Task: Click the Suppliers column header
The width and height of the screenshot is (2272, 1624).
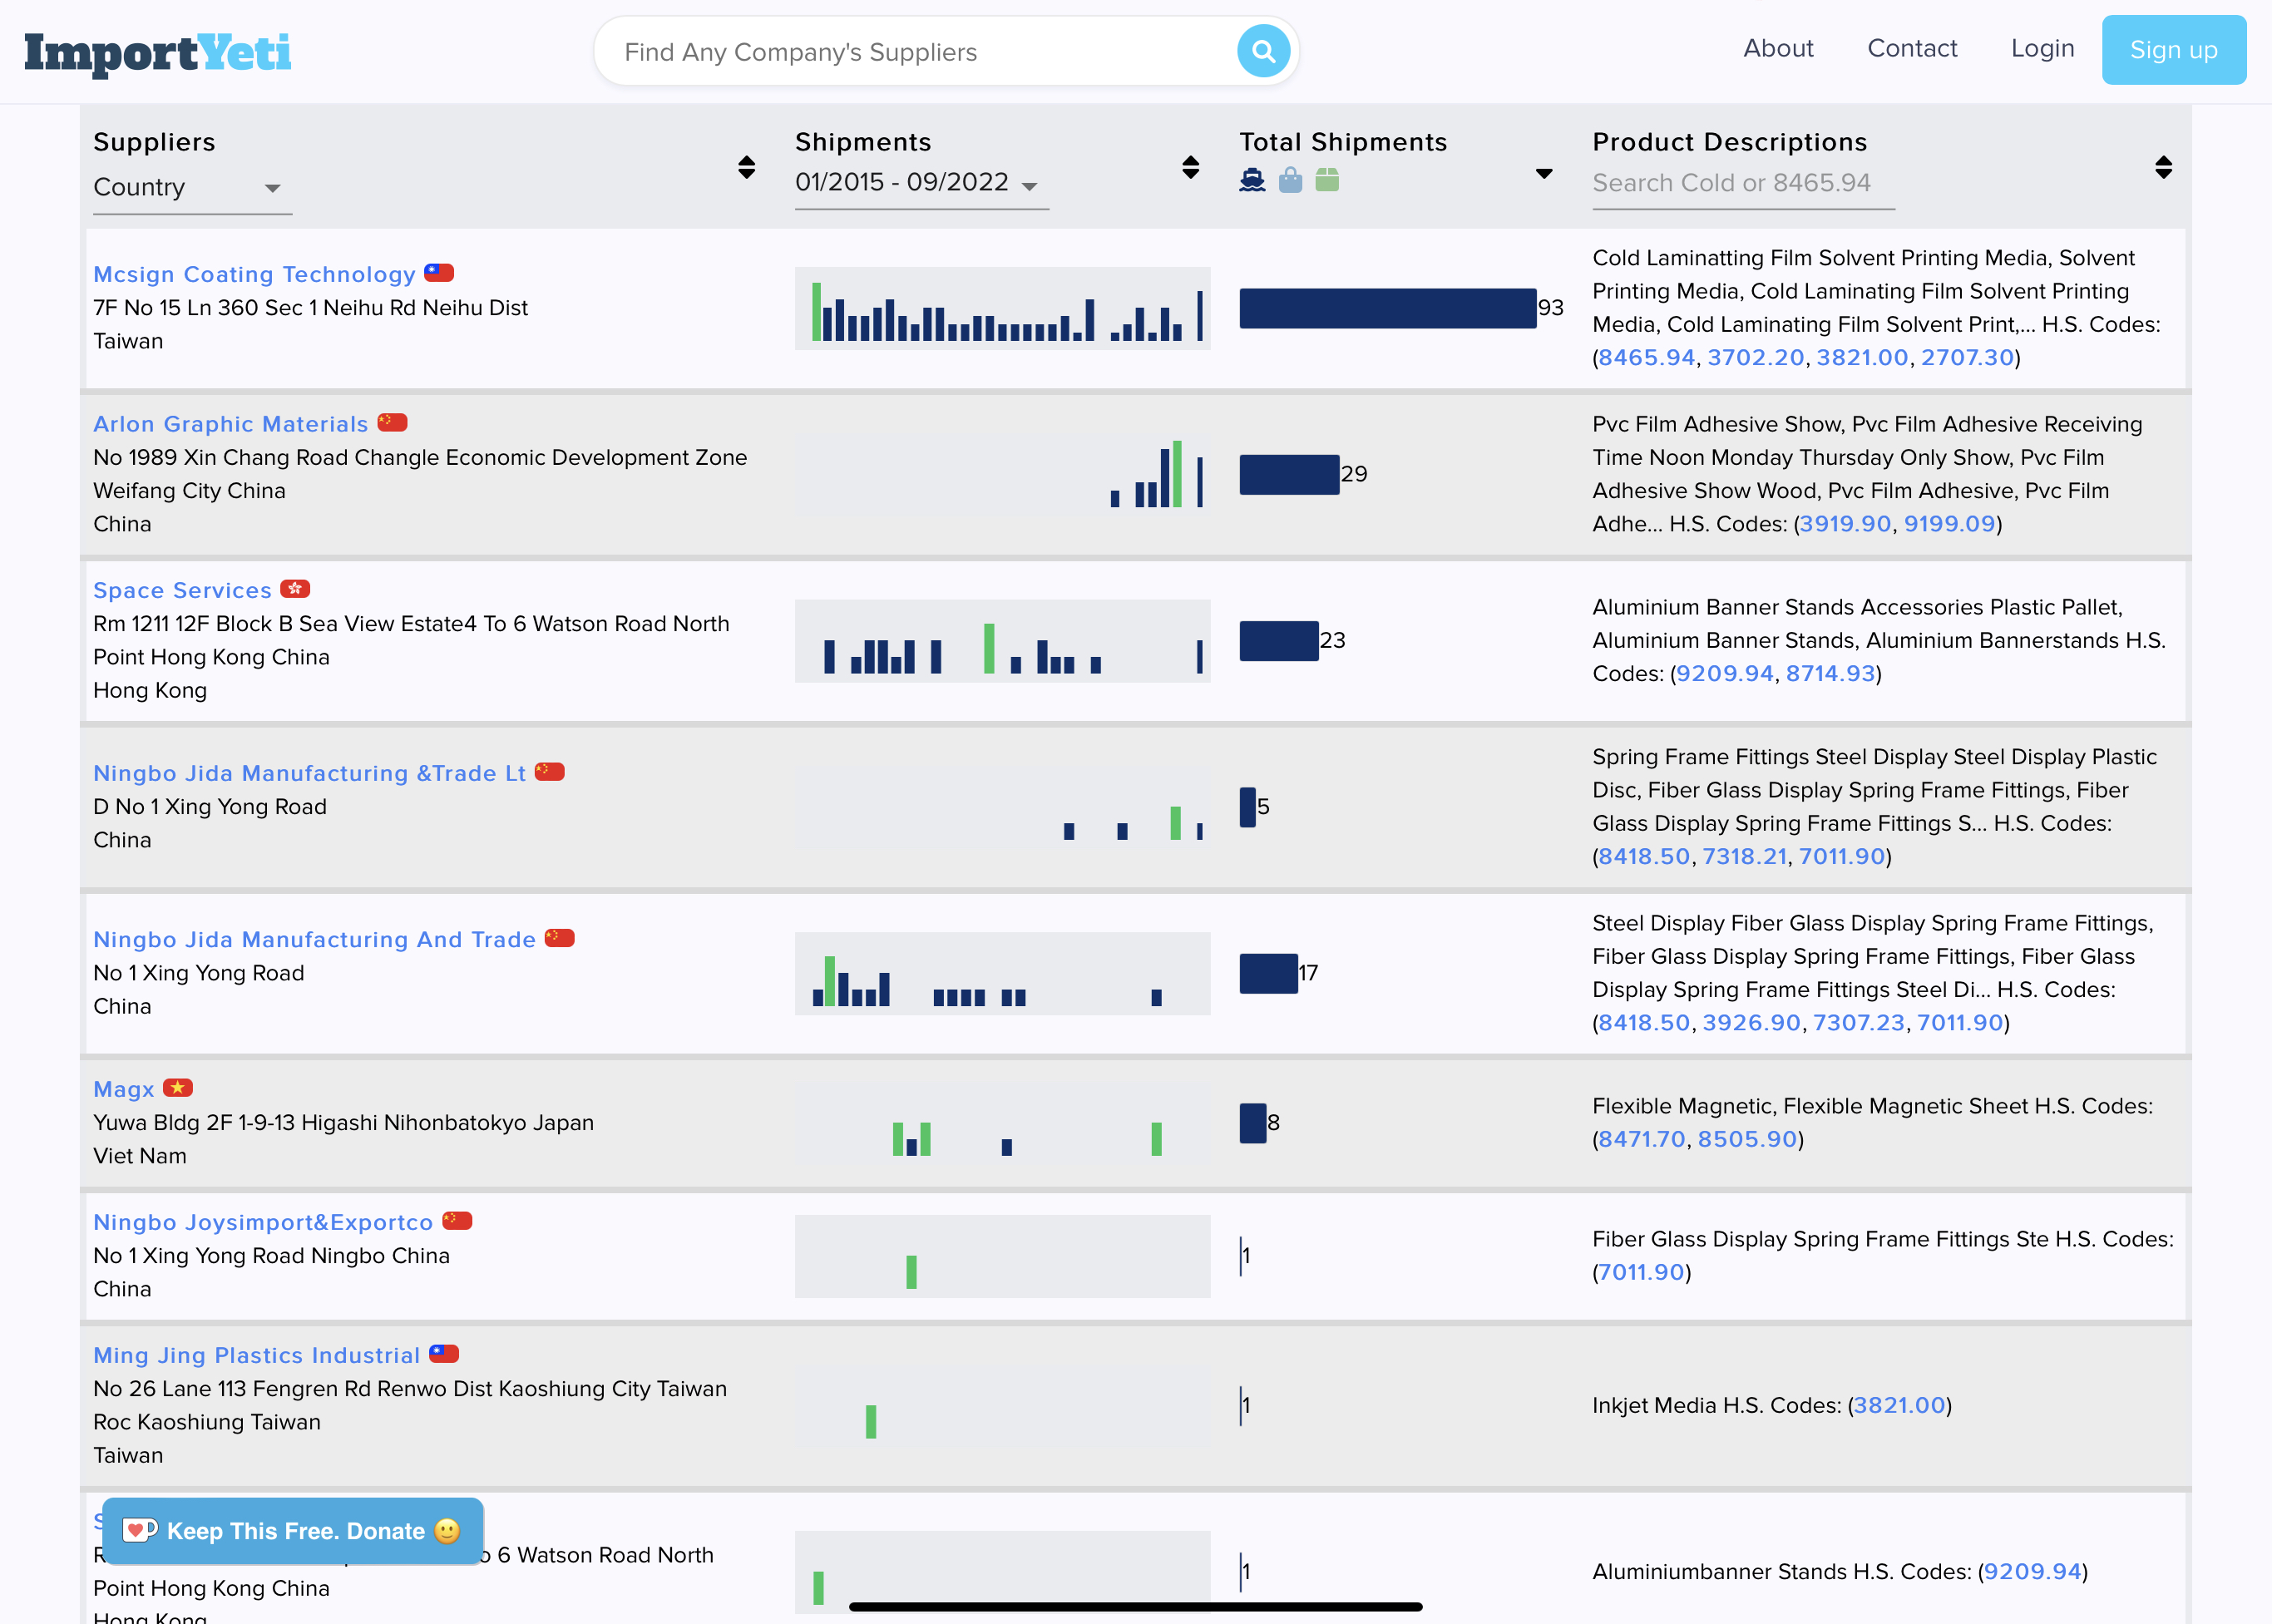Action: coord(154,142)
